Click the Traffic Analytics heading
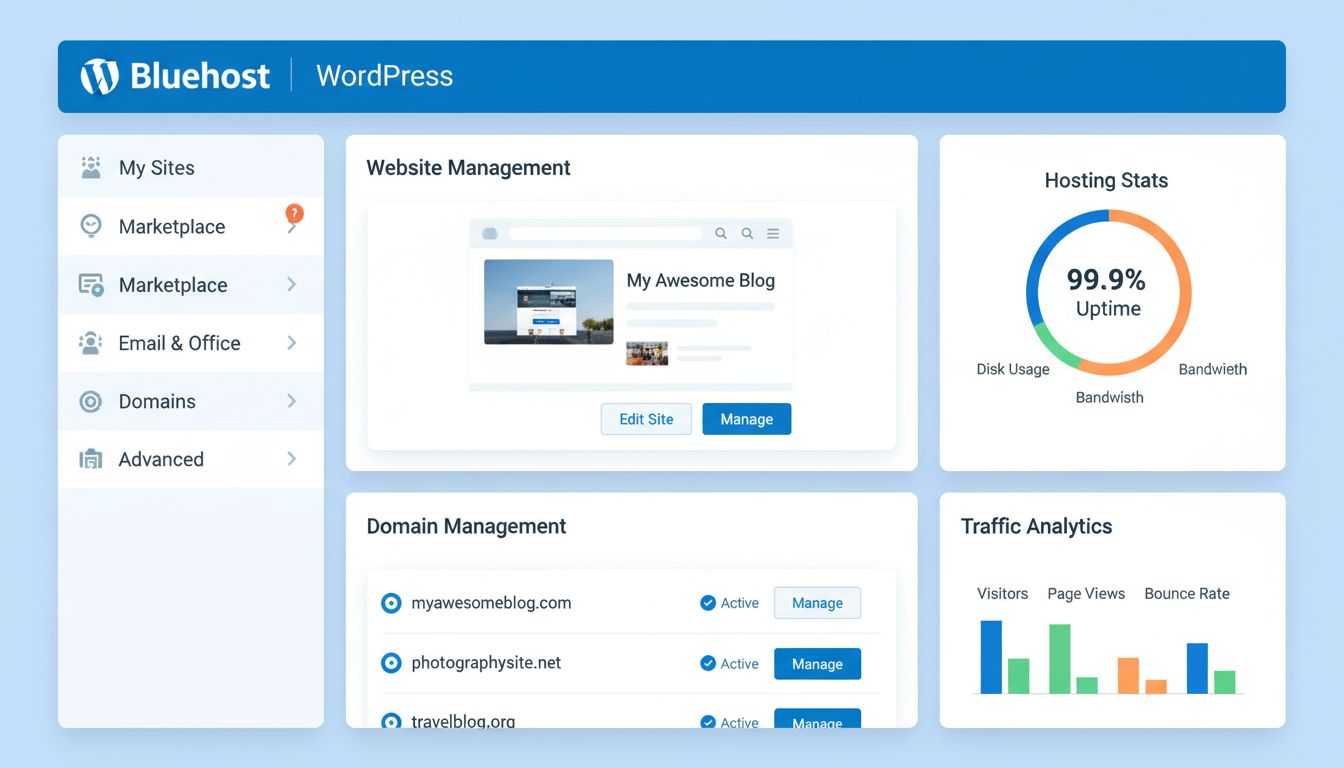1344x768 pixels. pos(1036,526)
